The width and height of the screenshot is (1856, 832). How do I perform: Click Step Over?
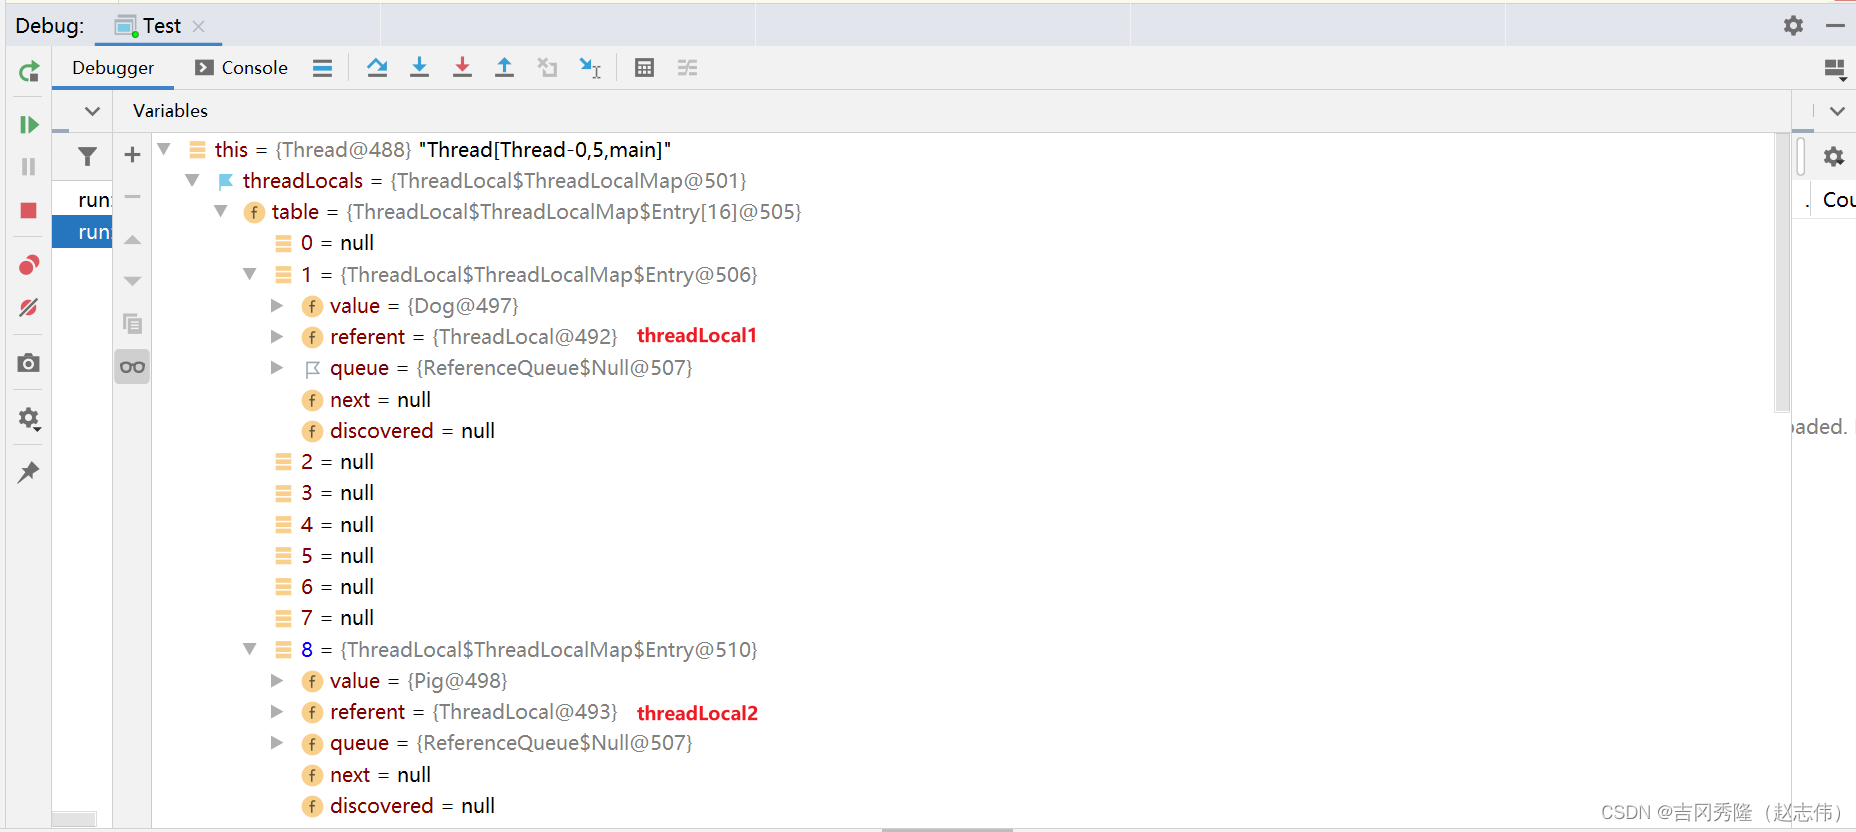pos(377,68)
